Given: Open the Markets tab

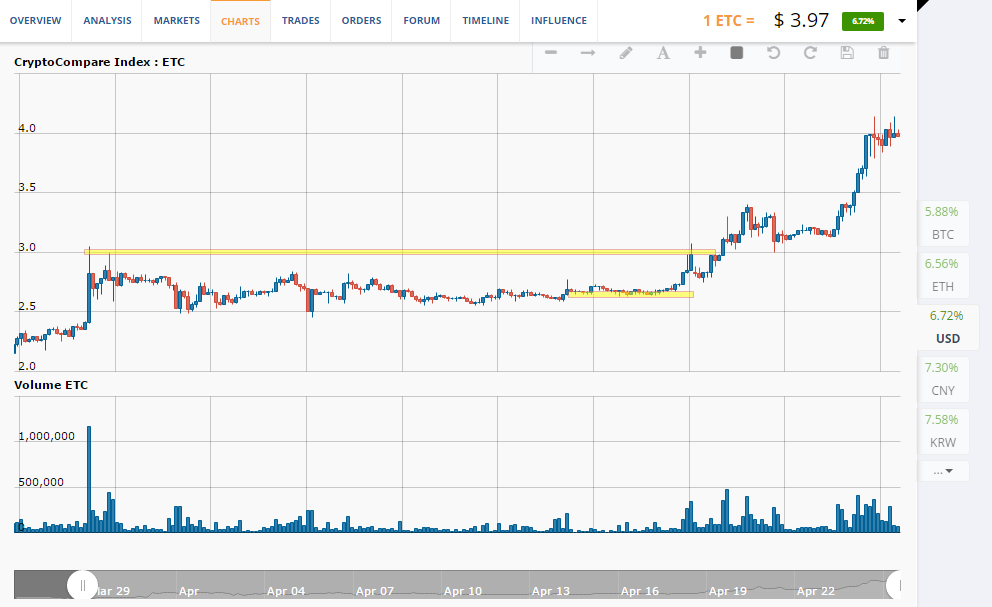Looking at the screenshot, I should 176,21.
